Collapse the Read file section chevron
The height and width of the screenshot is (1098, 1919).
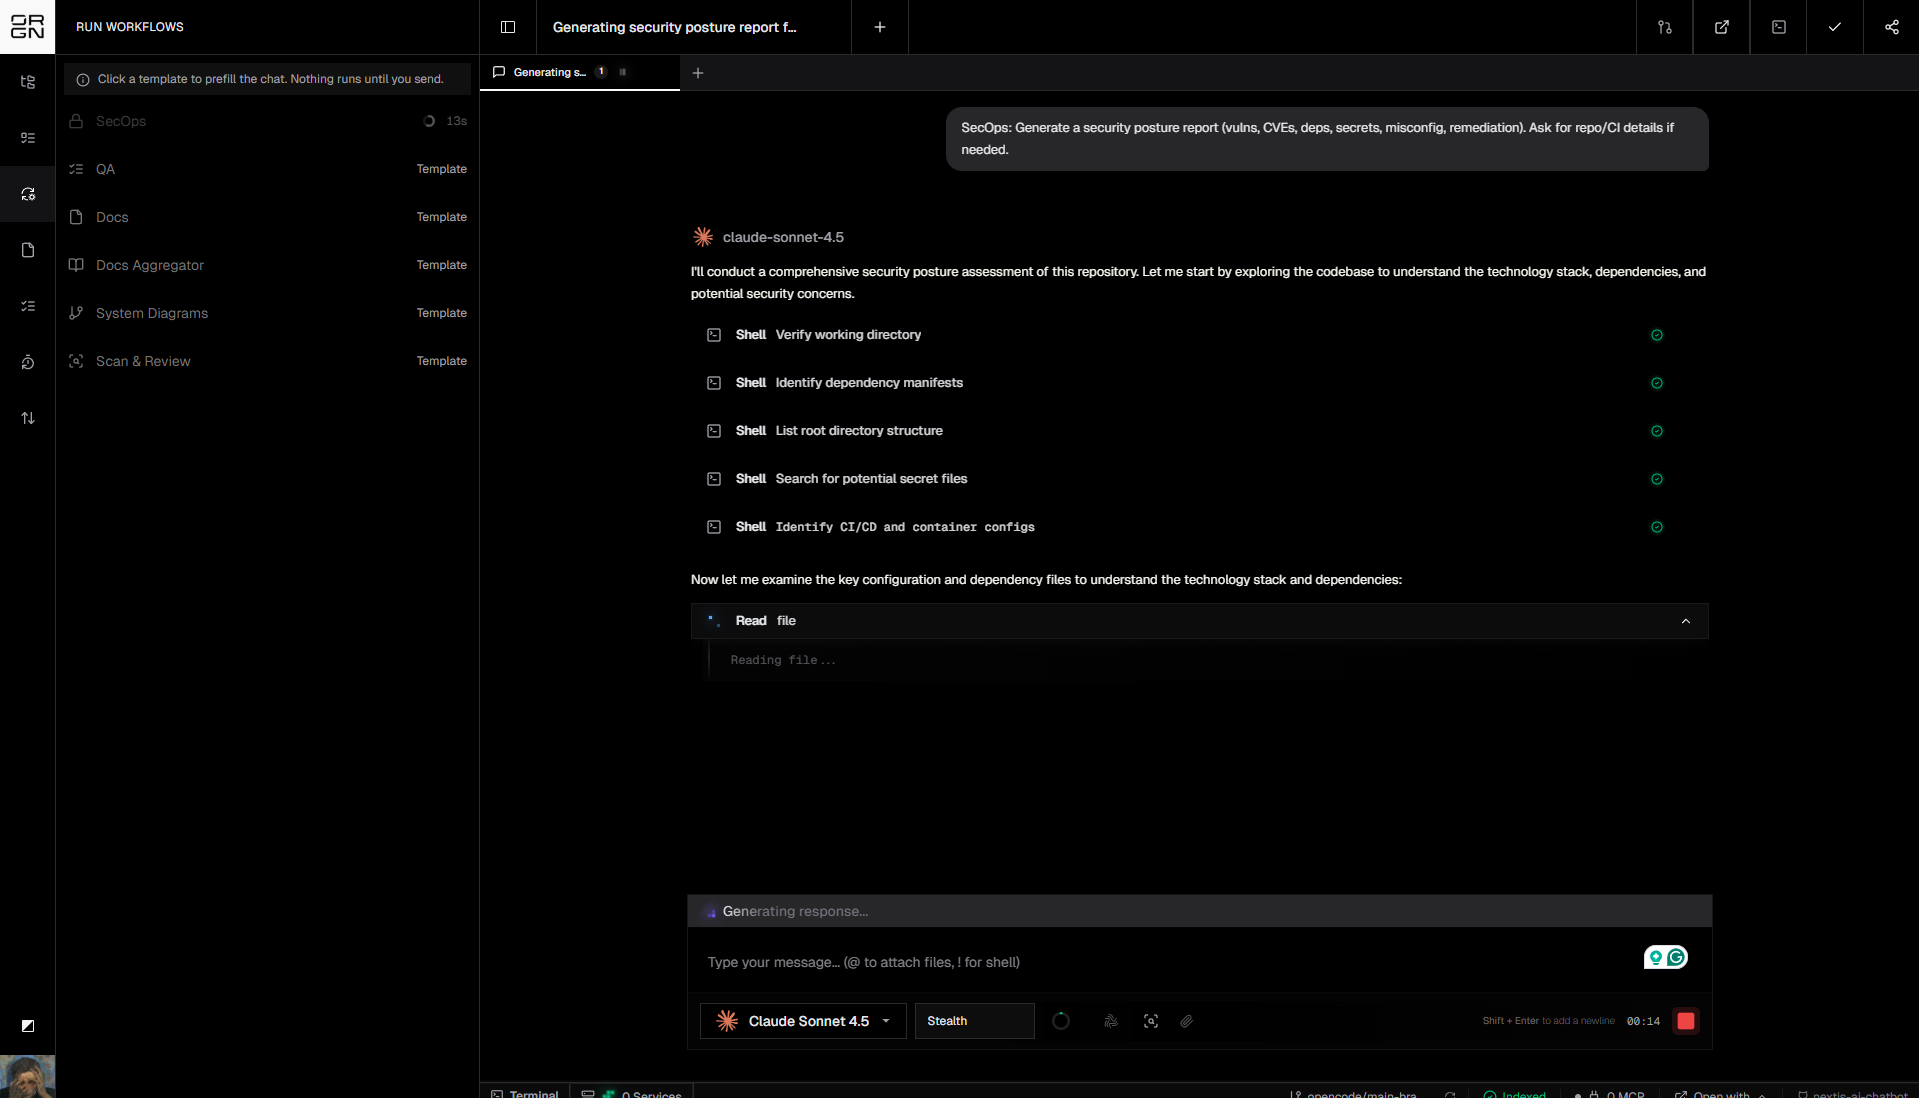coord(1685,621)
